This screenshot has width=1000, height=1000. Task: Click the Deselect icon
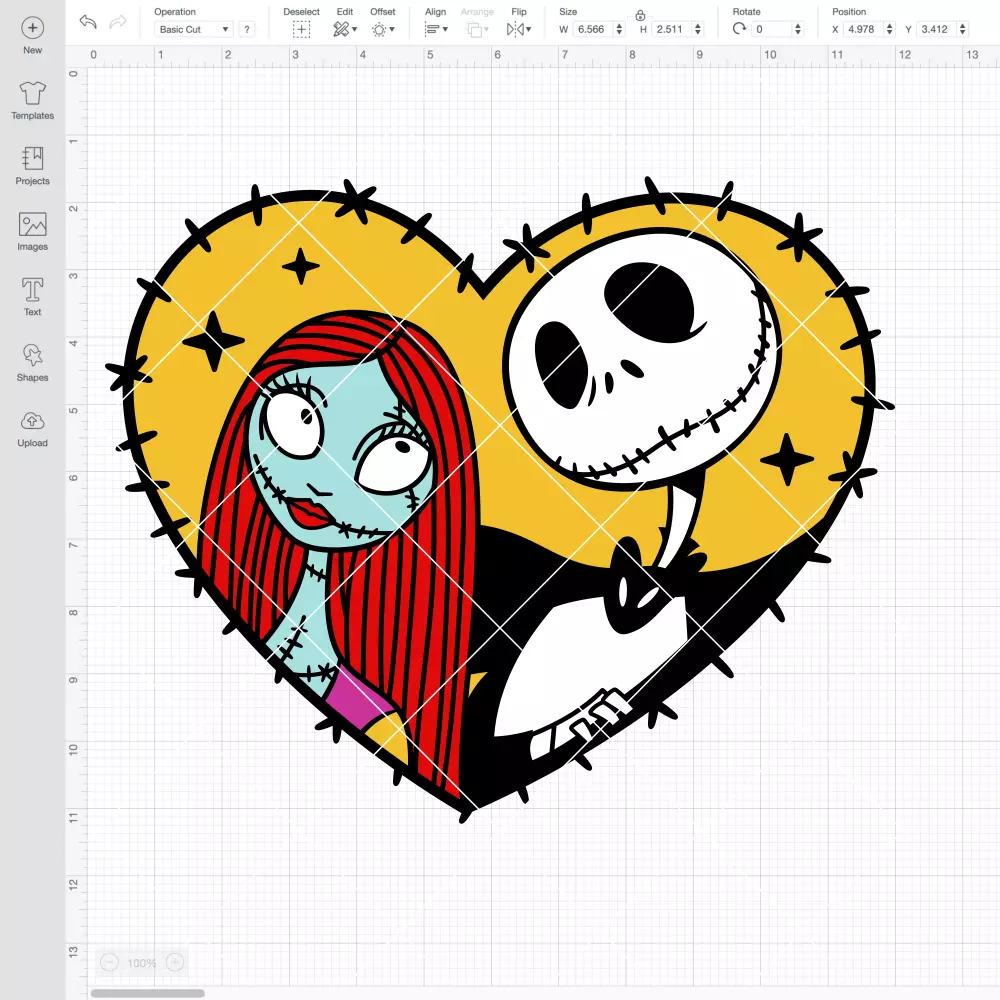[x=301, y=29]
